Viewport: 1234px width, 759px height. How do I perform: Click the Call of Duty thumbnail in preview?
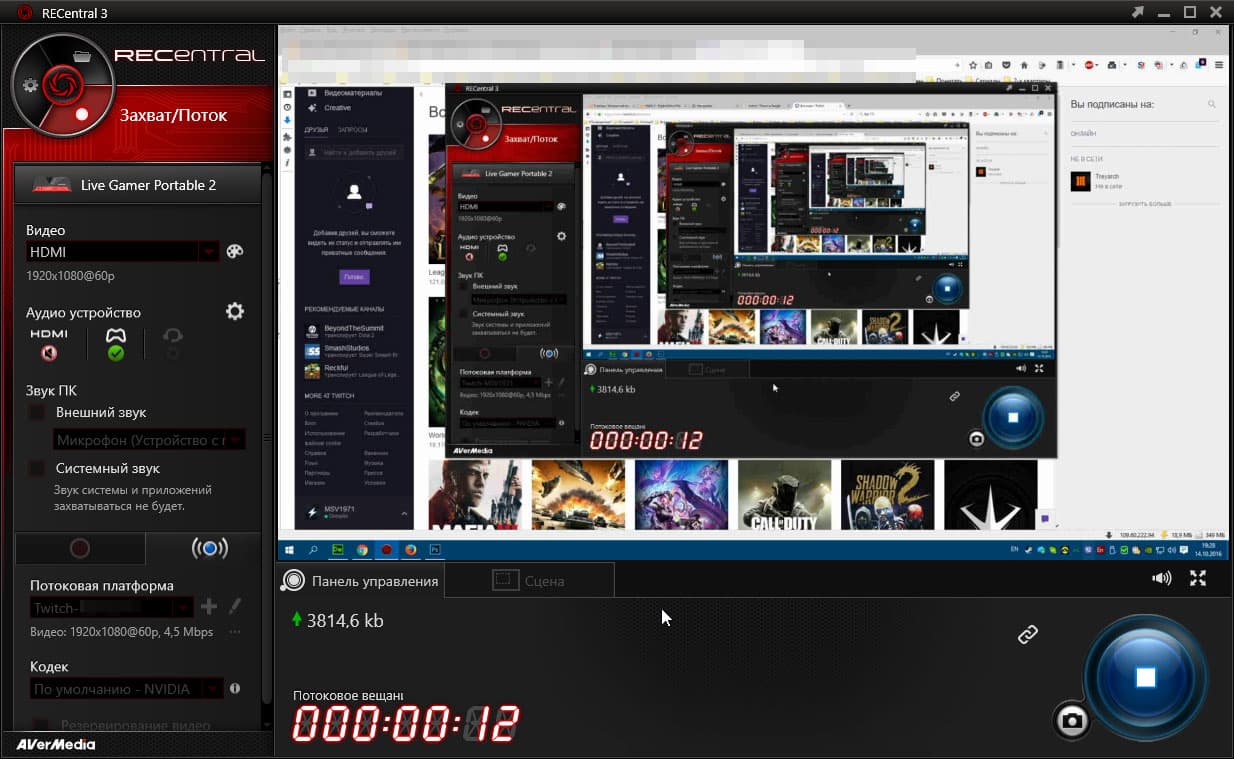coord(785,495)
